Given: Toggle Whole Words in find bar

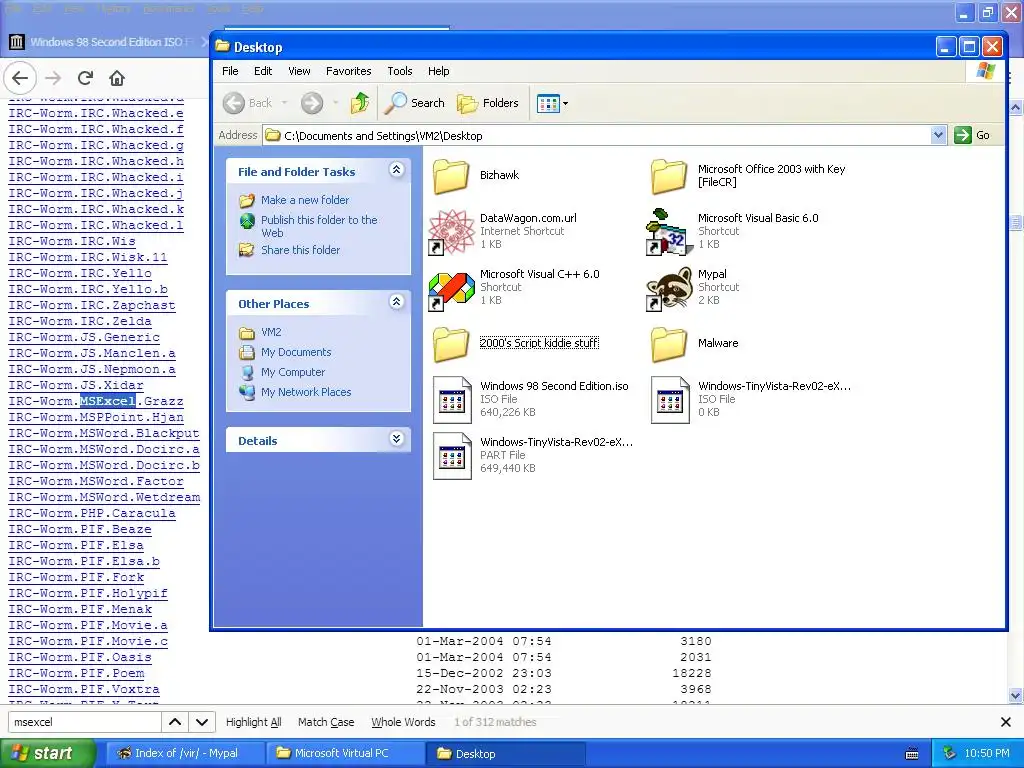Looking at the screenshot, I should click(x=403, y=722).
